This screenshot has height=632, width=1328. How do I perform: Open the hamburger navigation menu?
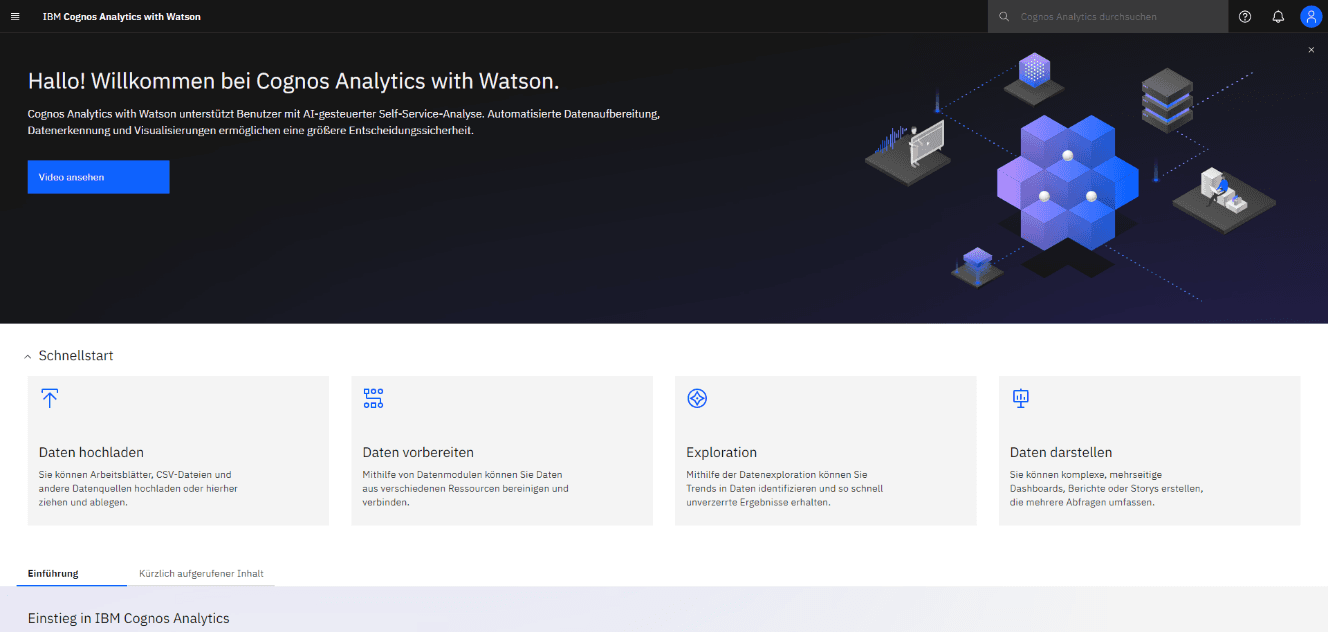[x=15, y=17]
